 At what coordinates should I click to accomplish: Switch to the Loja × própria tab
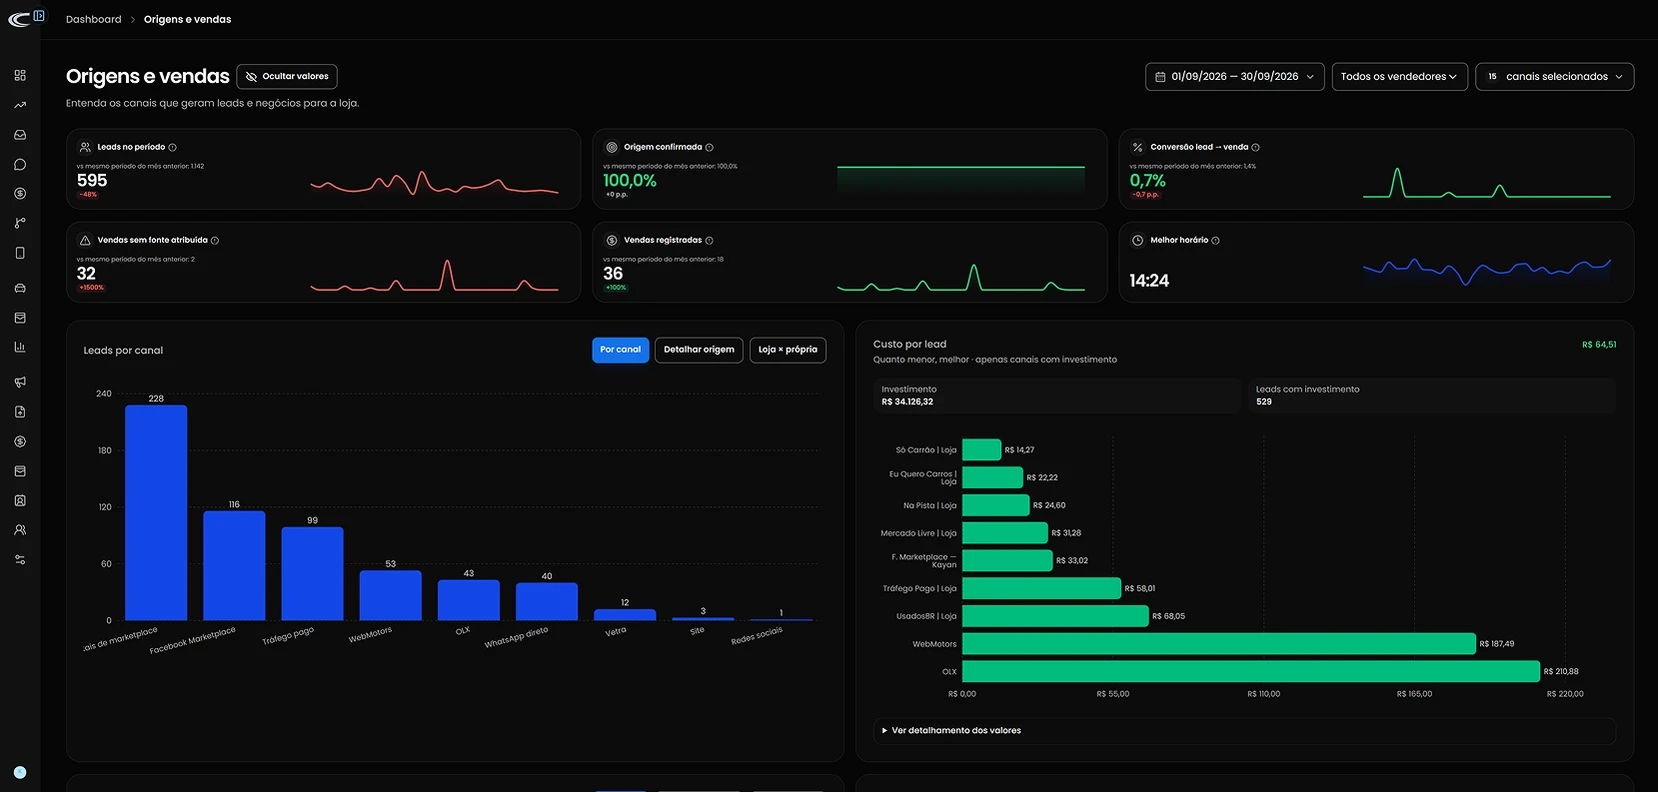point(788,350)
